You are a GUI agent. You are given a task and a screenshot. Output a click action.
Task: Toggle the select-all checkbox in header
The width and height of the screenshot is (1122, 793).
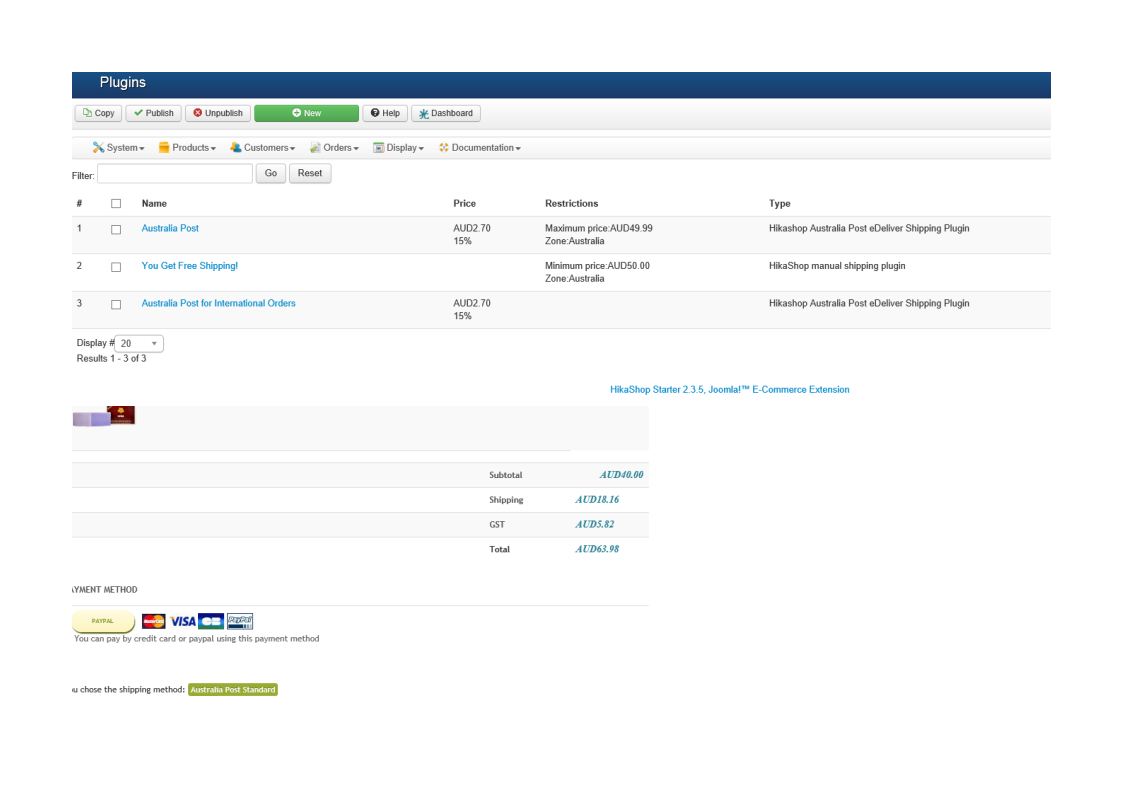[116, 204]
